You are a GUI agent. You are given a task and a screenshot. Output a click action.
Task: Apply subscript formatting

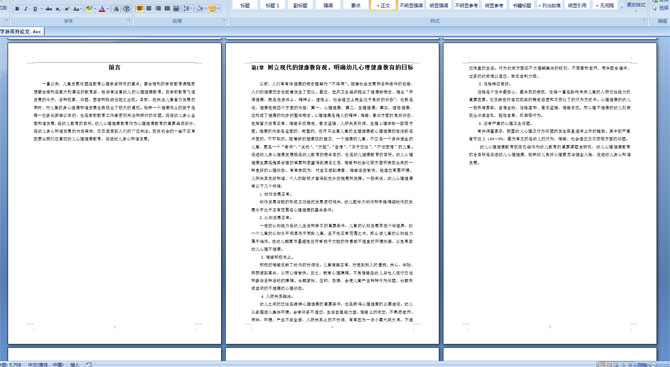(58, 9)
